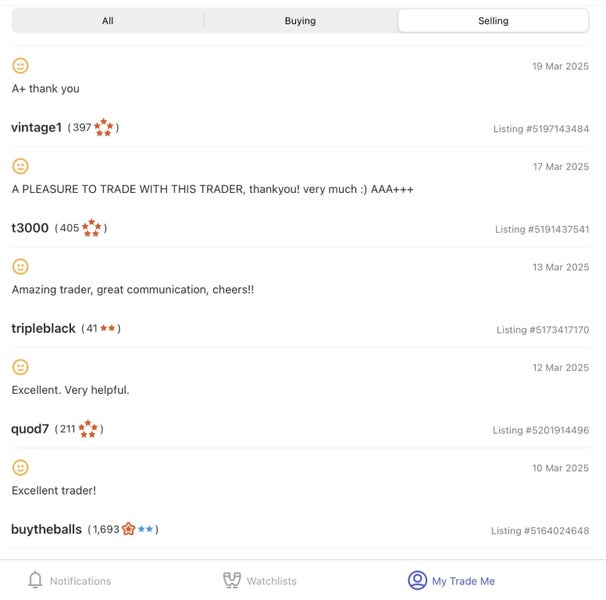The height and width of the screenshot is (600, 606).
Task: Switch to the All feedback tab
Action: 108,21
